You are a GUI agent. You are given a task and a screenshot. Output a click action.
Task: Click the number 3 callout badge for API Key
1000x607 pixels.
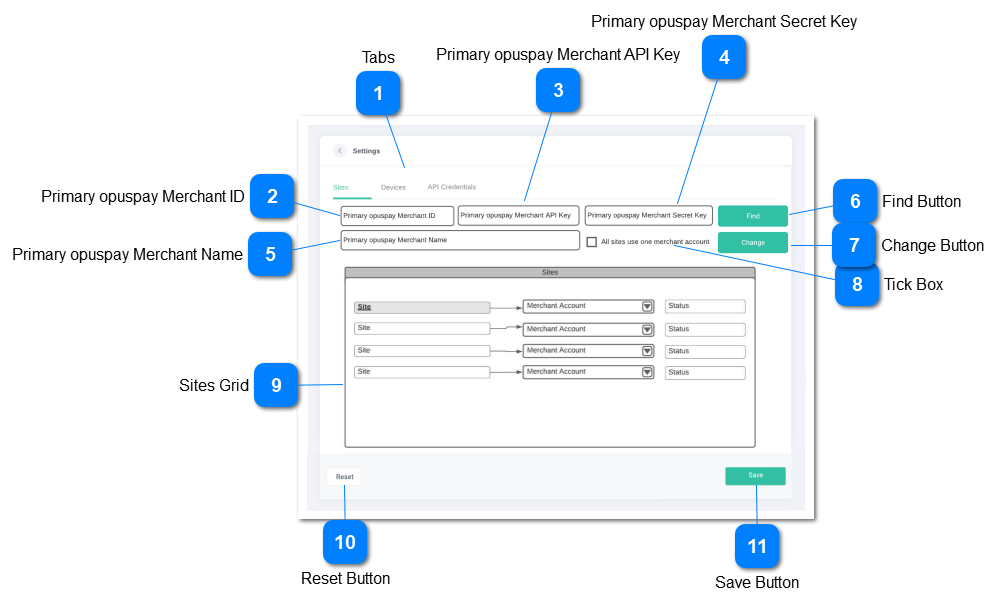click(x=558, y=91)
